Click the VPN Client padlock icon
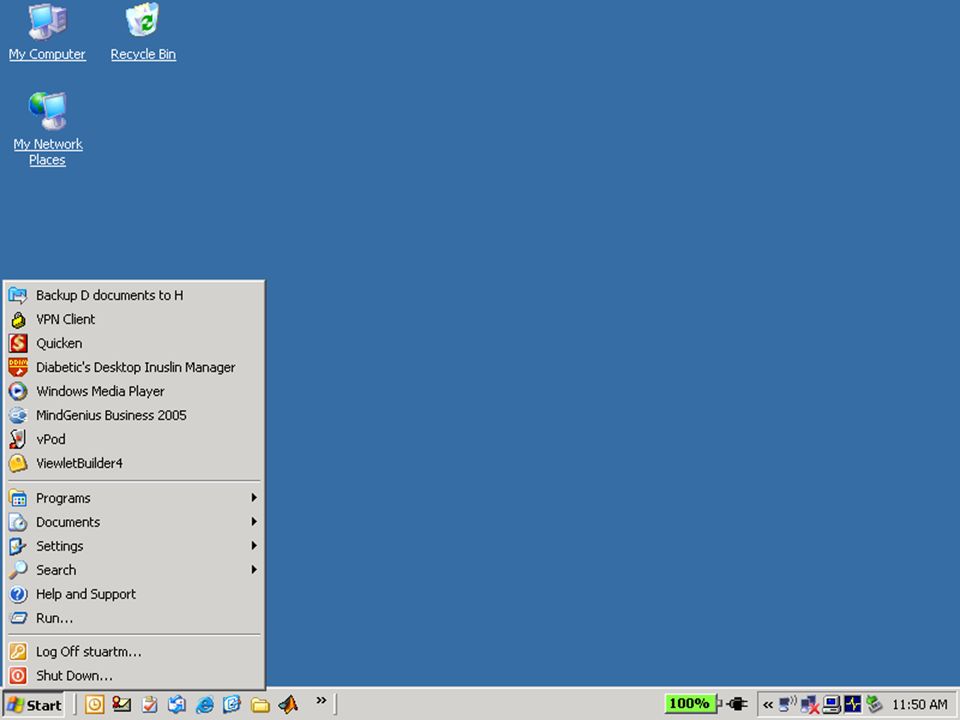This screenshot has width=960, height=720. (x=18, y=320)
